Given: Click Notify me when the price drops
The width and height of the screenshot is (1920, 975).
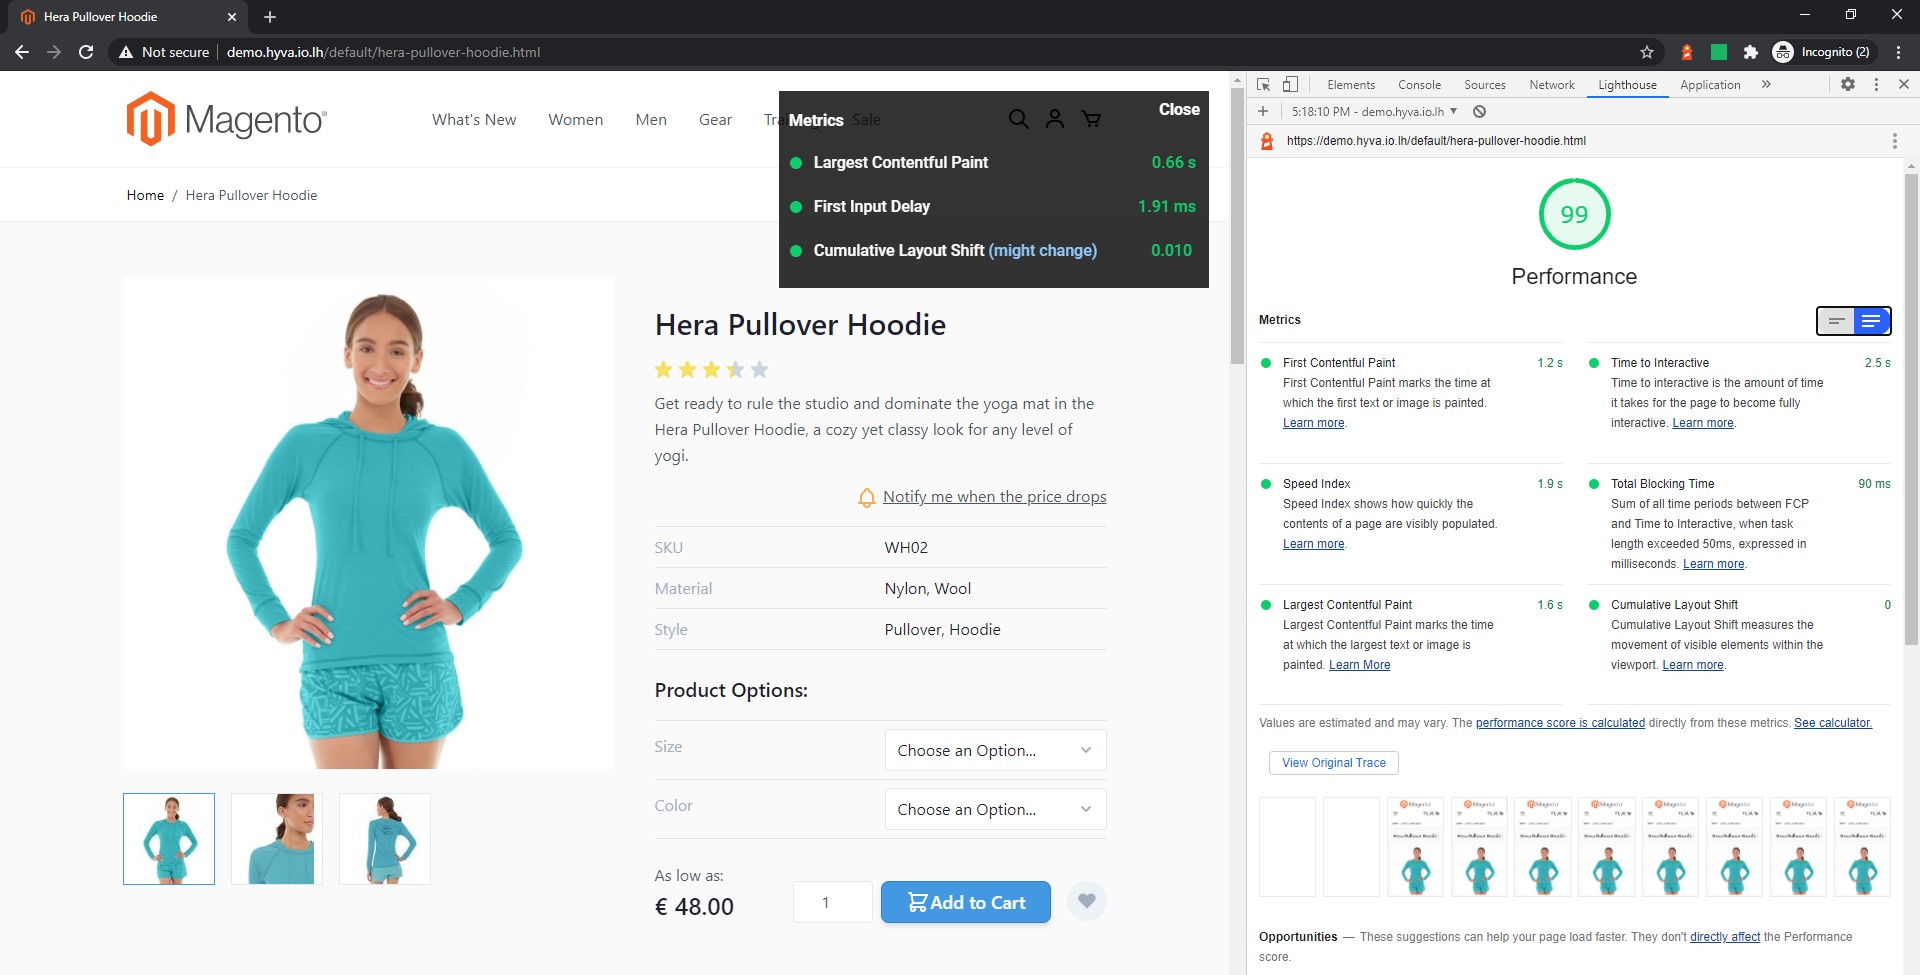Looking at the screenshot, I should pos(994,497).
